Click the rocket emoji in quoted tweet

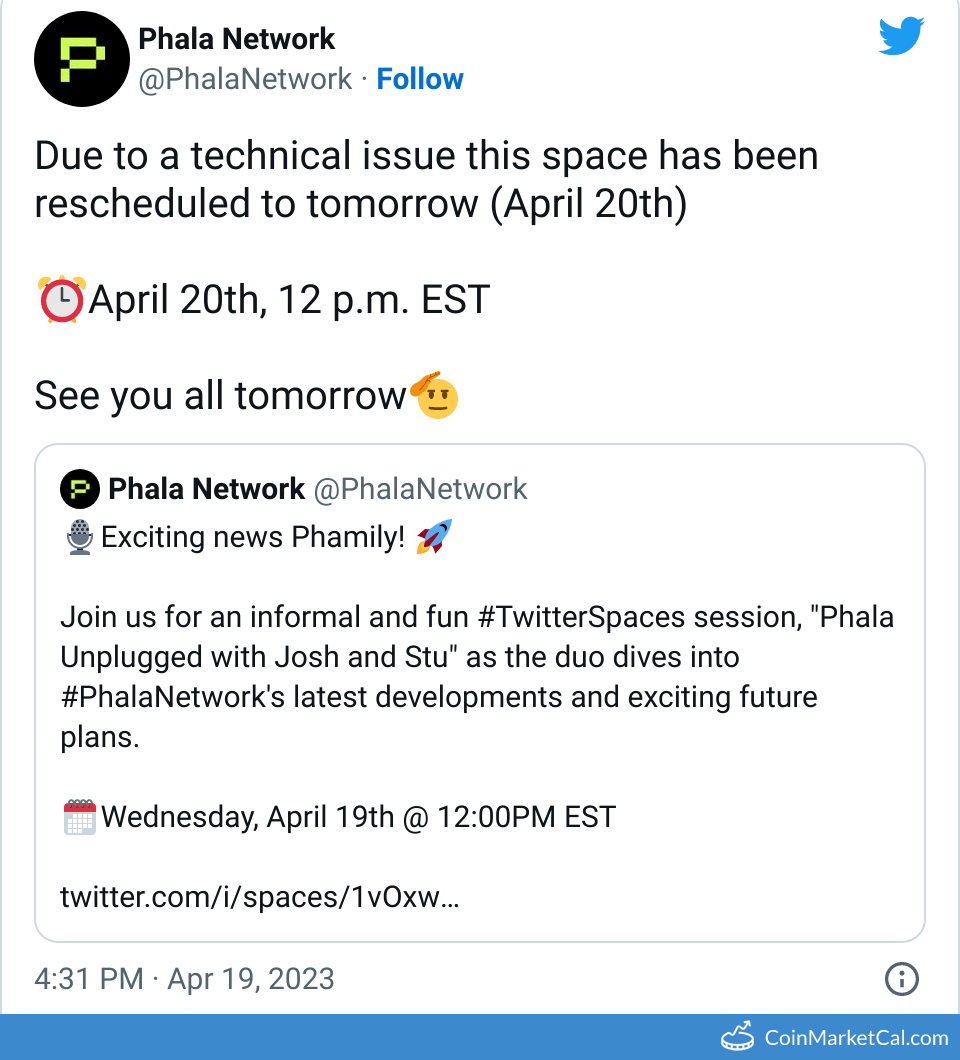tap(433, 538)
